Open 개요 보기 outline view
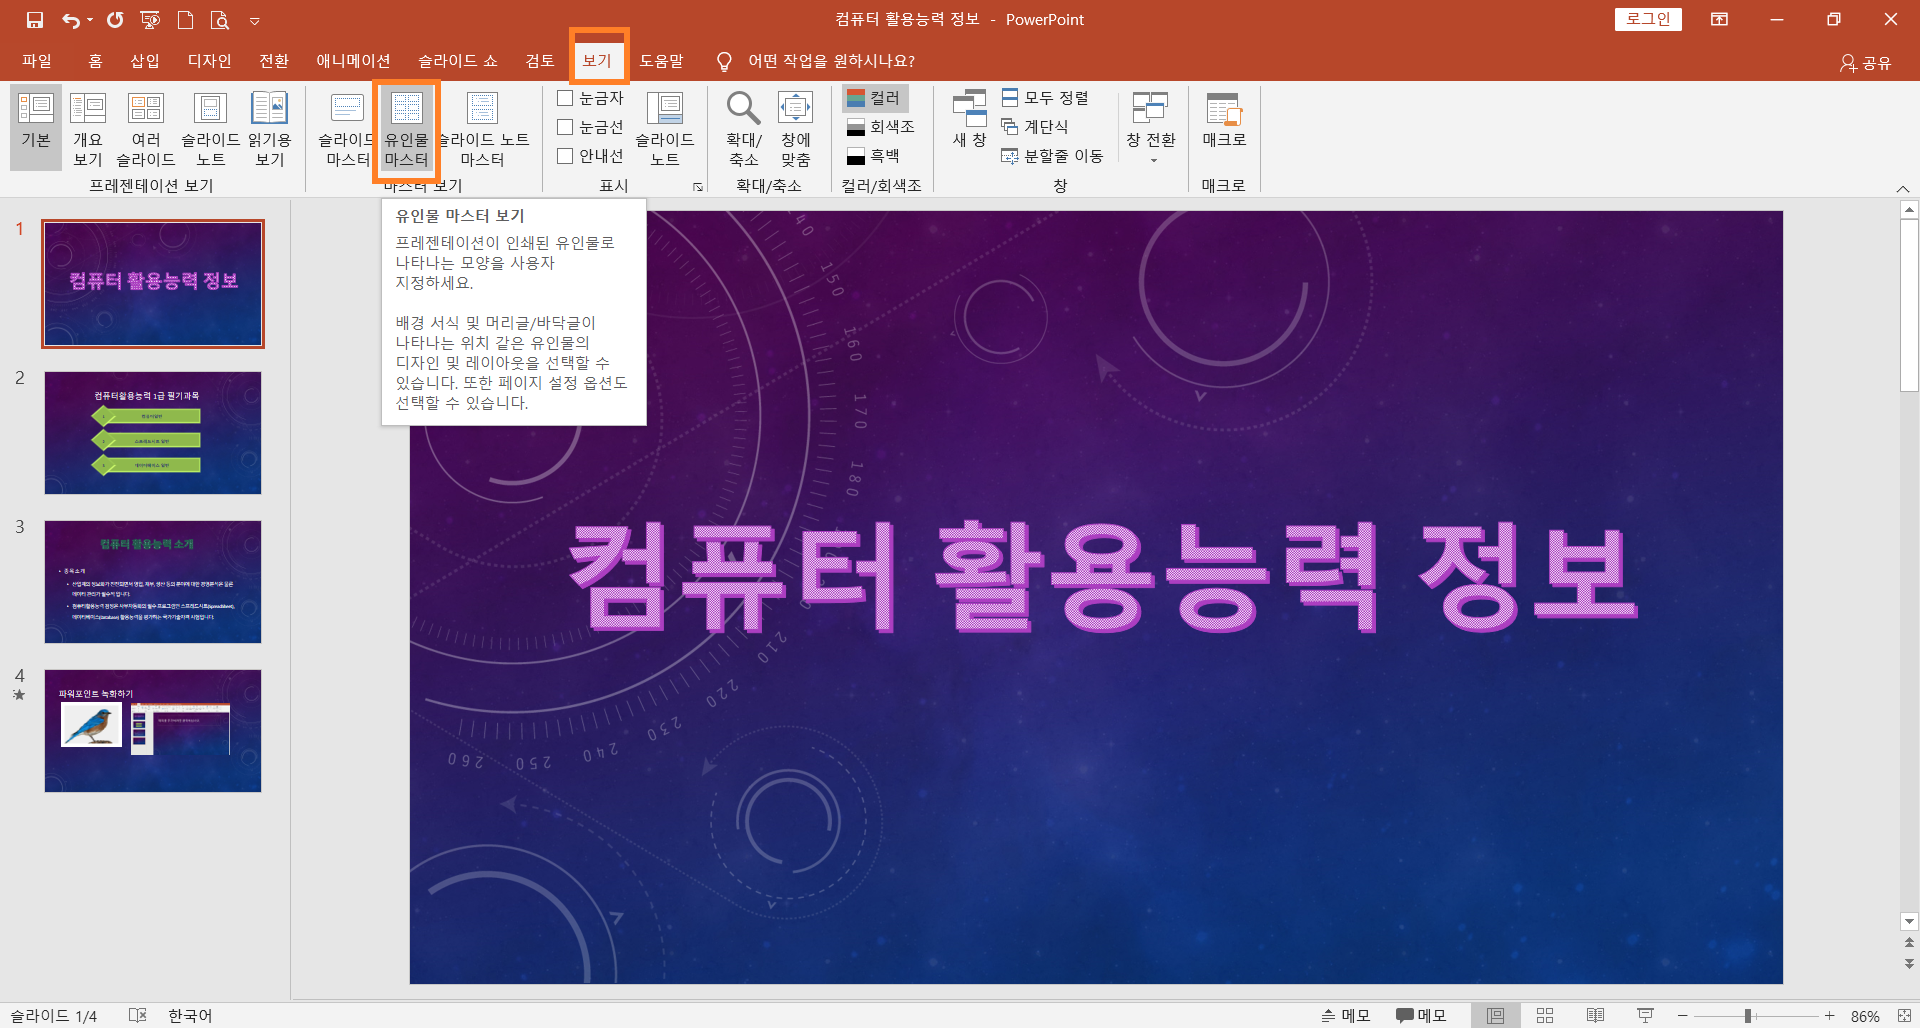This screenshot has height=1028, width=1920. (x=88, y=127)
